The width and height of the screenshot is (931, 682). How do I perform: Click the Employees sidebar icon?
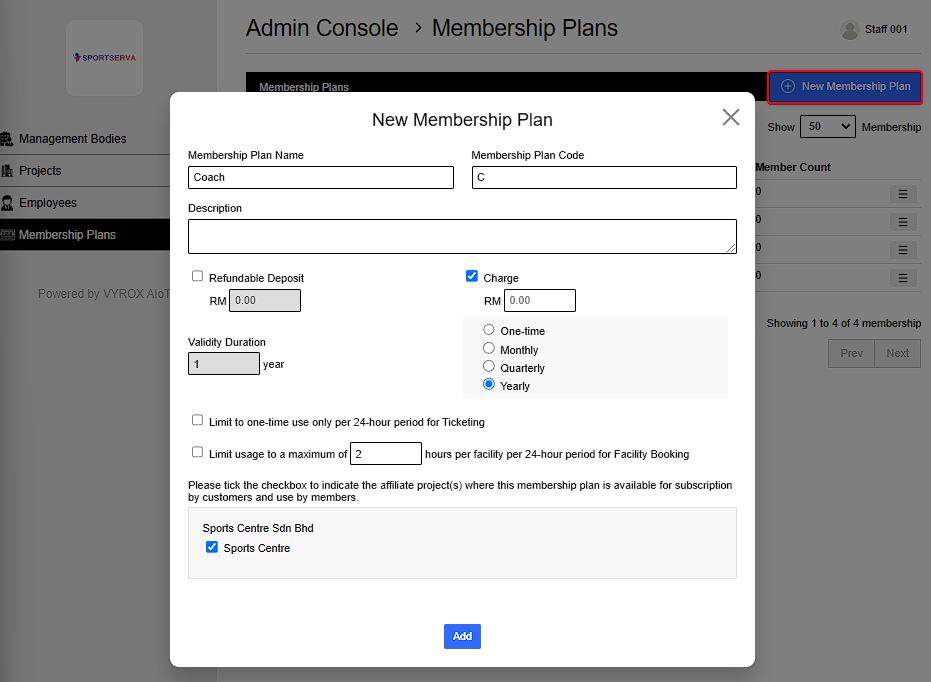point(7,203)
